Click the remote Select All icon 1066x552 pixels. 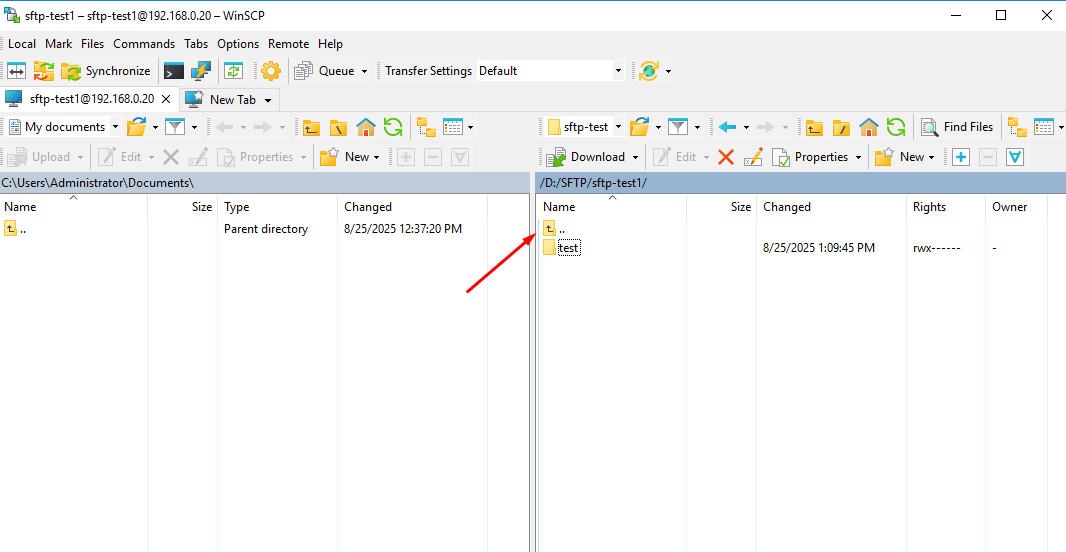point(1015,157)
